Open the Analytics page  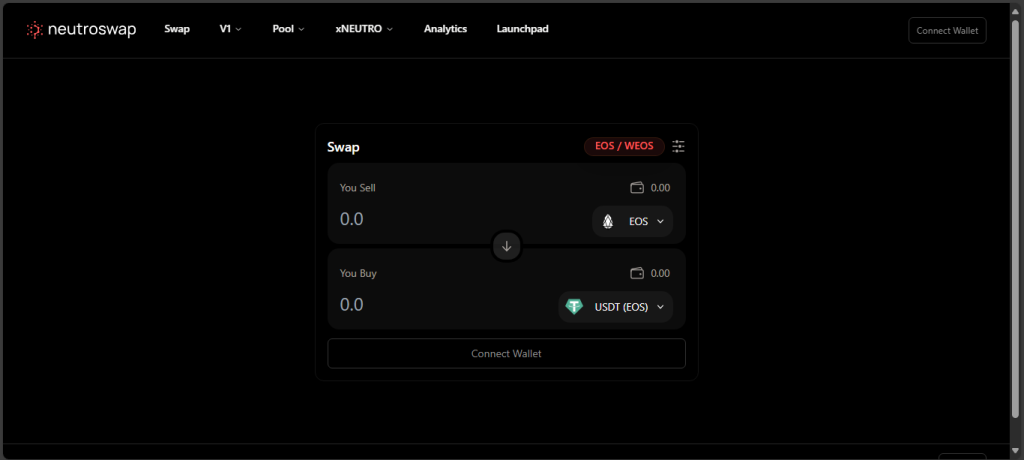[x=445, y=29]
